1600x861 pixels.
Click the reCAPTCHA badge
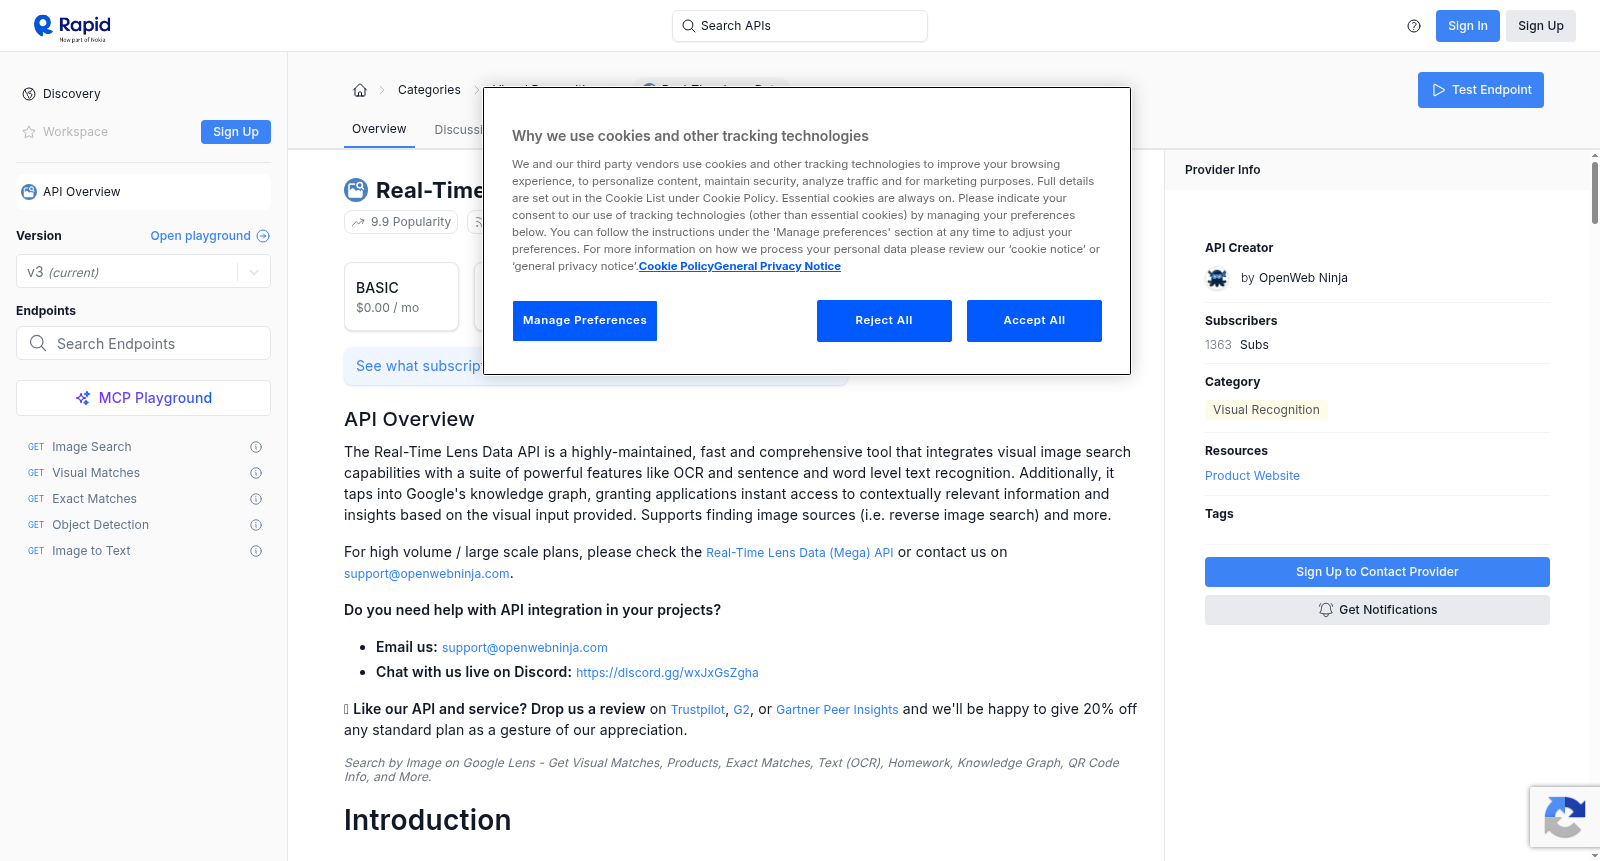coord(1565,817)
